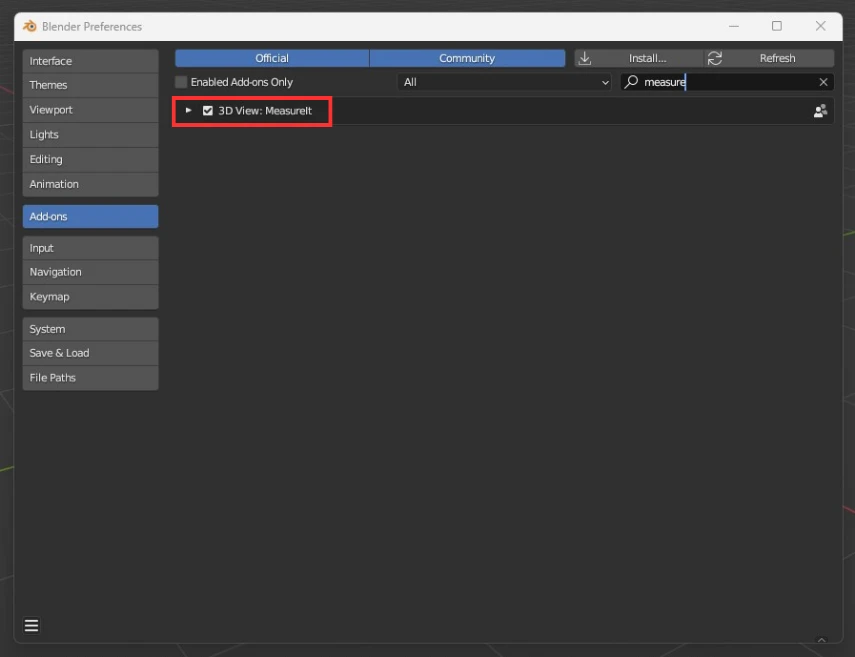Click the collapse chevron at bottom right

[x=822, y=640]
